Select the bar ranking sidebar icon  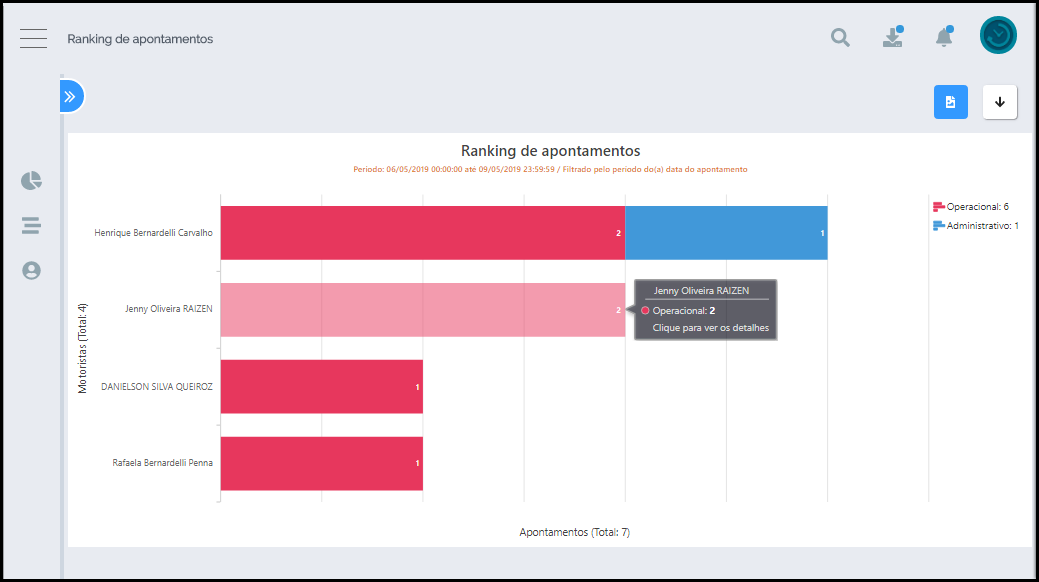coord(32,225)
